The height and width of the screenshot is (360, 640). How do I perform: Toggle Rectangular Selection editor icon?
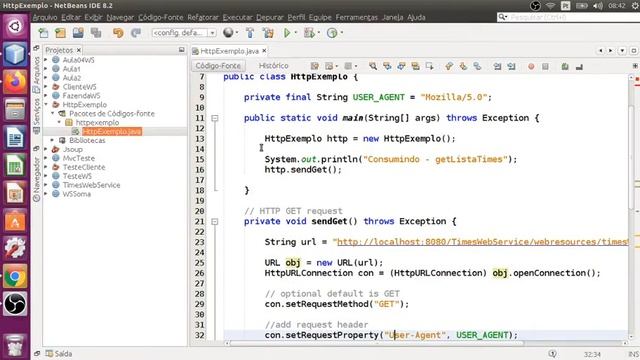429,66
